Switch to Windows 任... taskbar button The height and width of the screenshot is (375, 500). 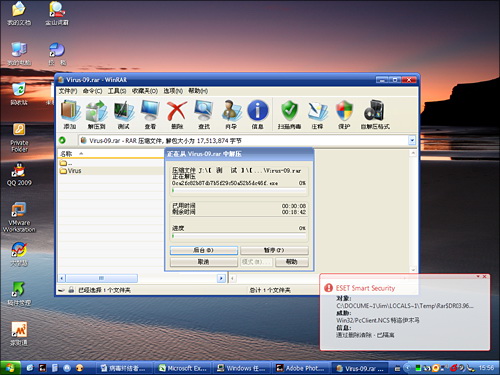click(241, 368)
